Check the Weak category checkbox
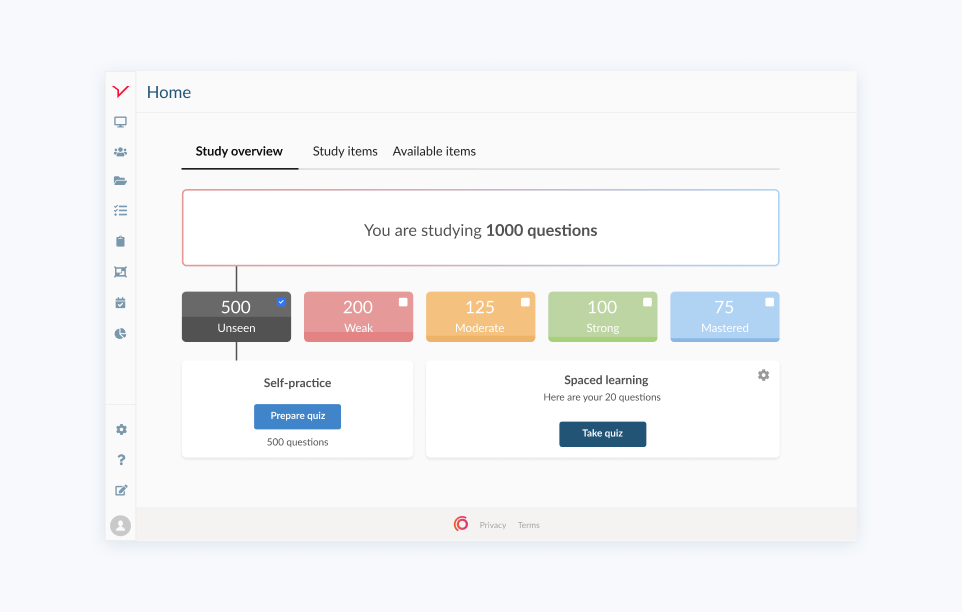Screen dimensions: 962x612 click(x=403, y=302)
